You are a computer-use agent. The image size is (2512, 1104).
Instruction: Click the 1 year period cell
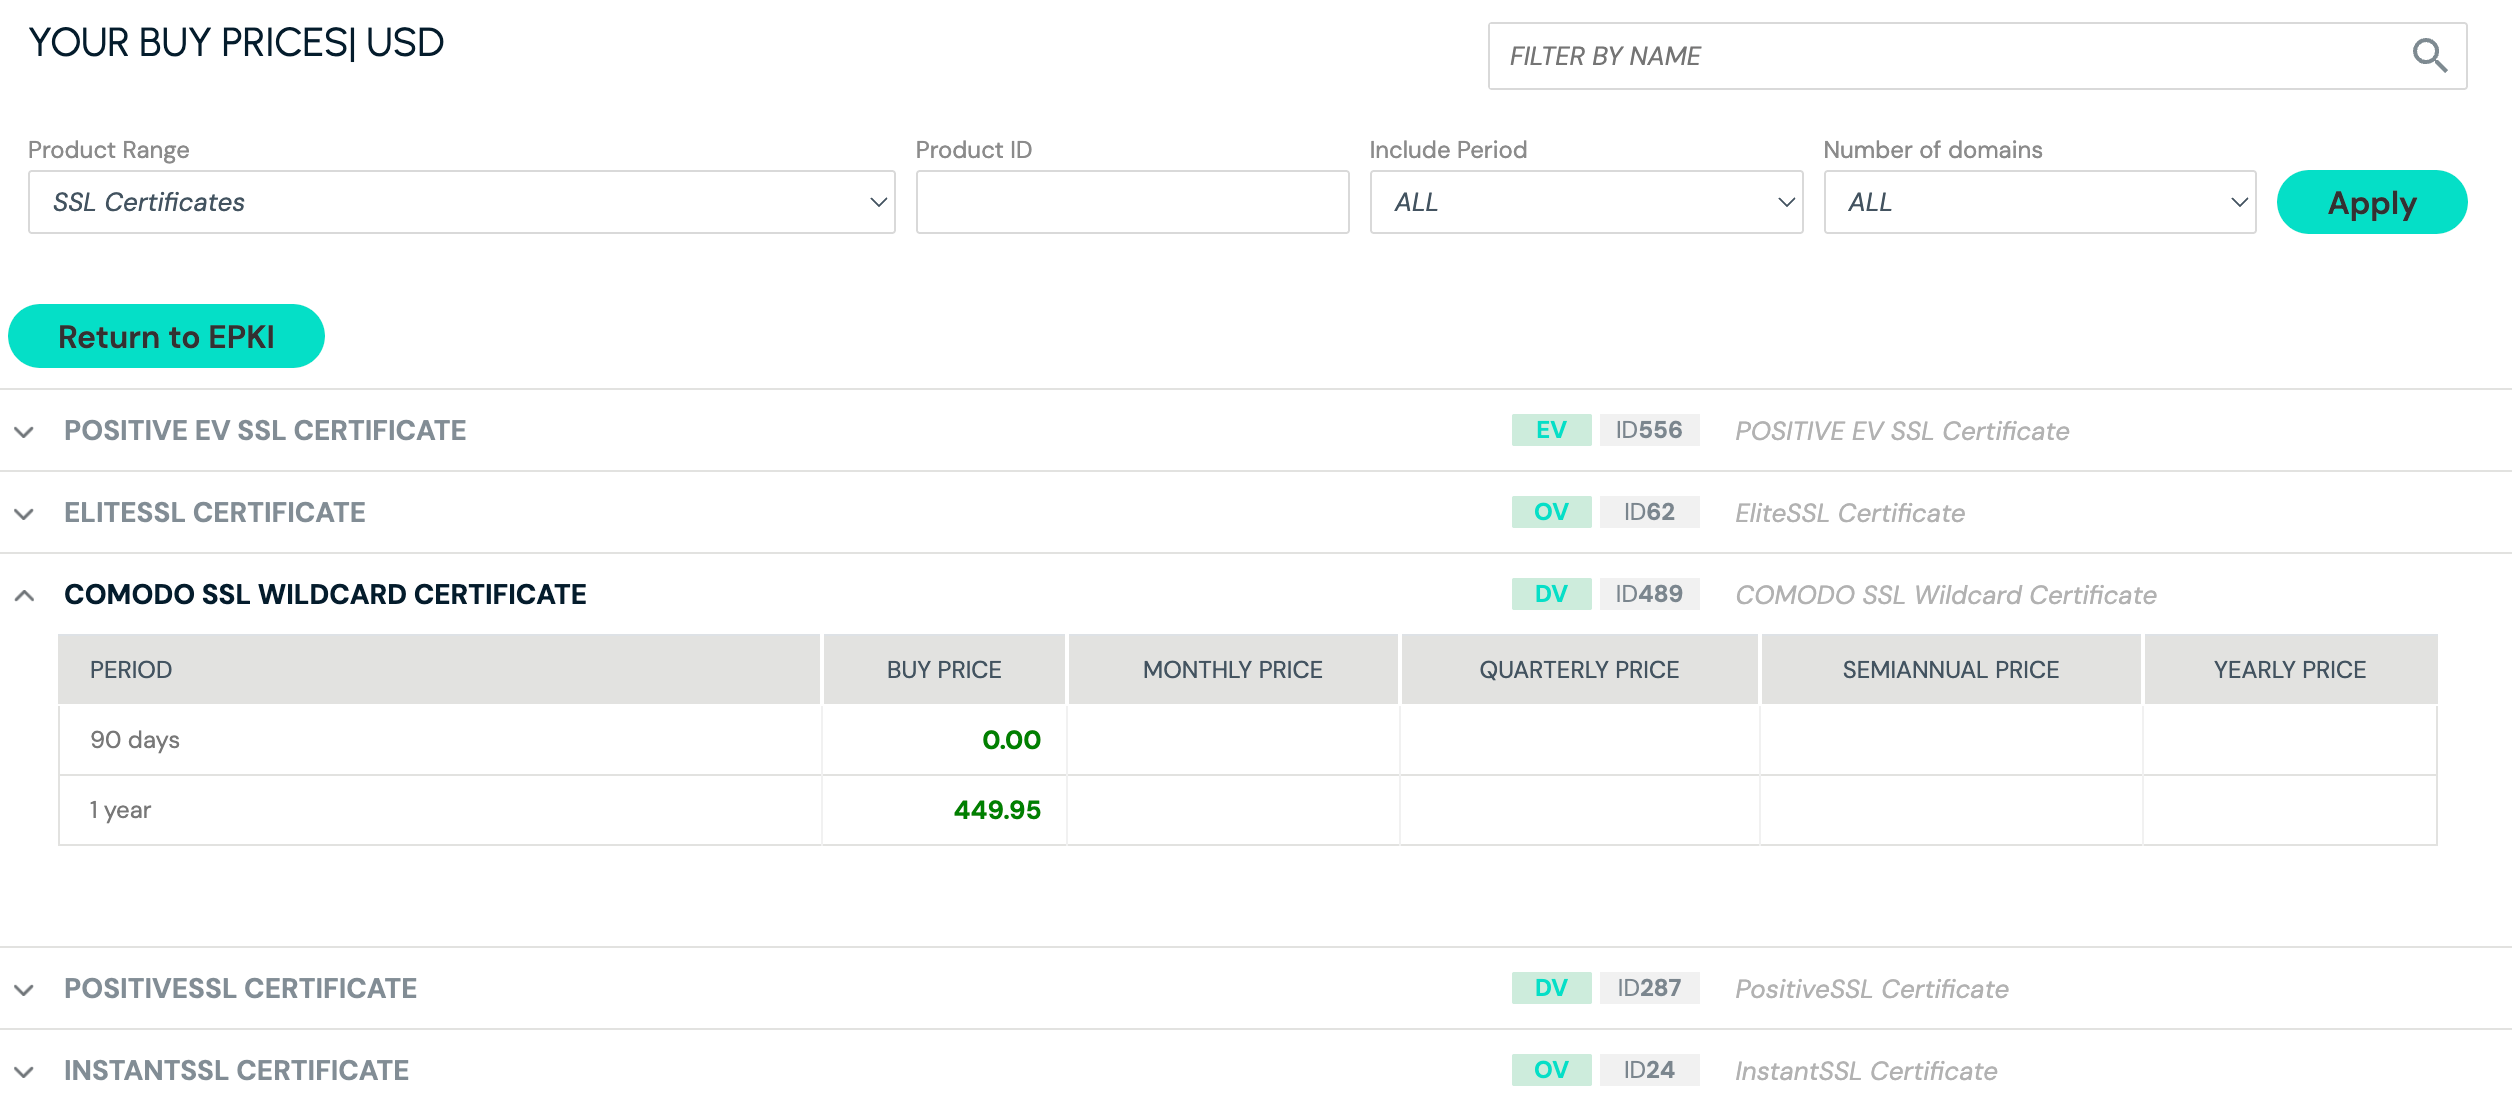coord(440,810)
